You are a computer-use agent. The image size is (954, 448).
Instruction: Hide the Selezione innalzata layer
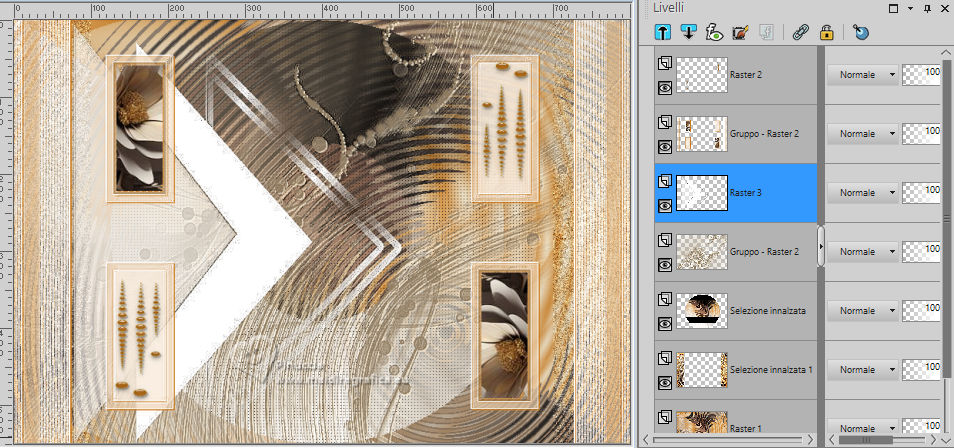coord(665,324)
